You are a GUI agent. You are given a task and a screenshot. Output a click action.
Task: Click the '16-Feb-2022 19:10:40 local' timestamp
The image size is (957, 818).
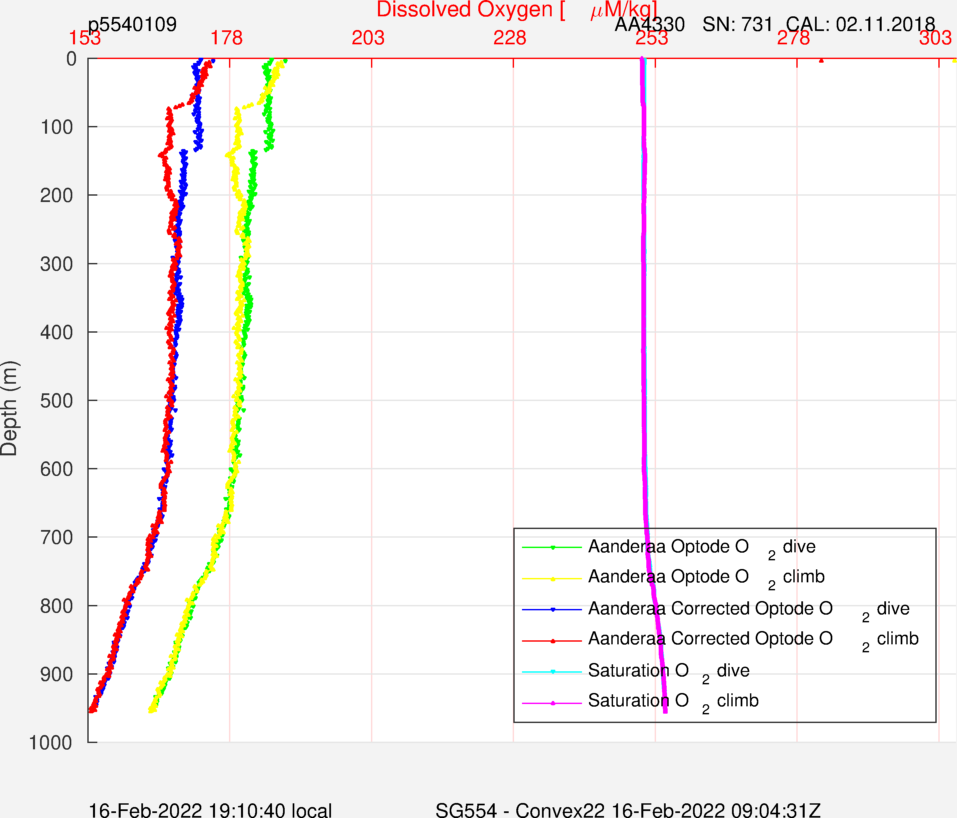[x=211, y=809]
